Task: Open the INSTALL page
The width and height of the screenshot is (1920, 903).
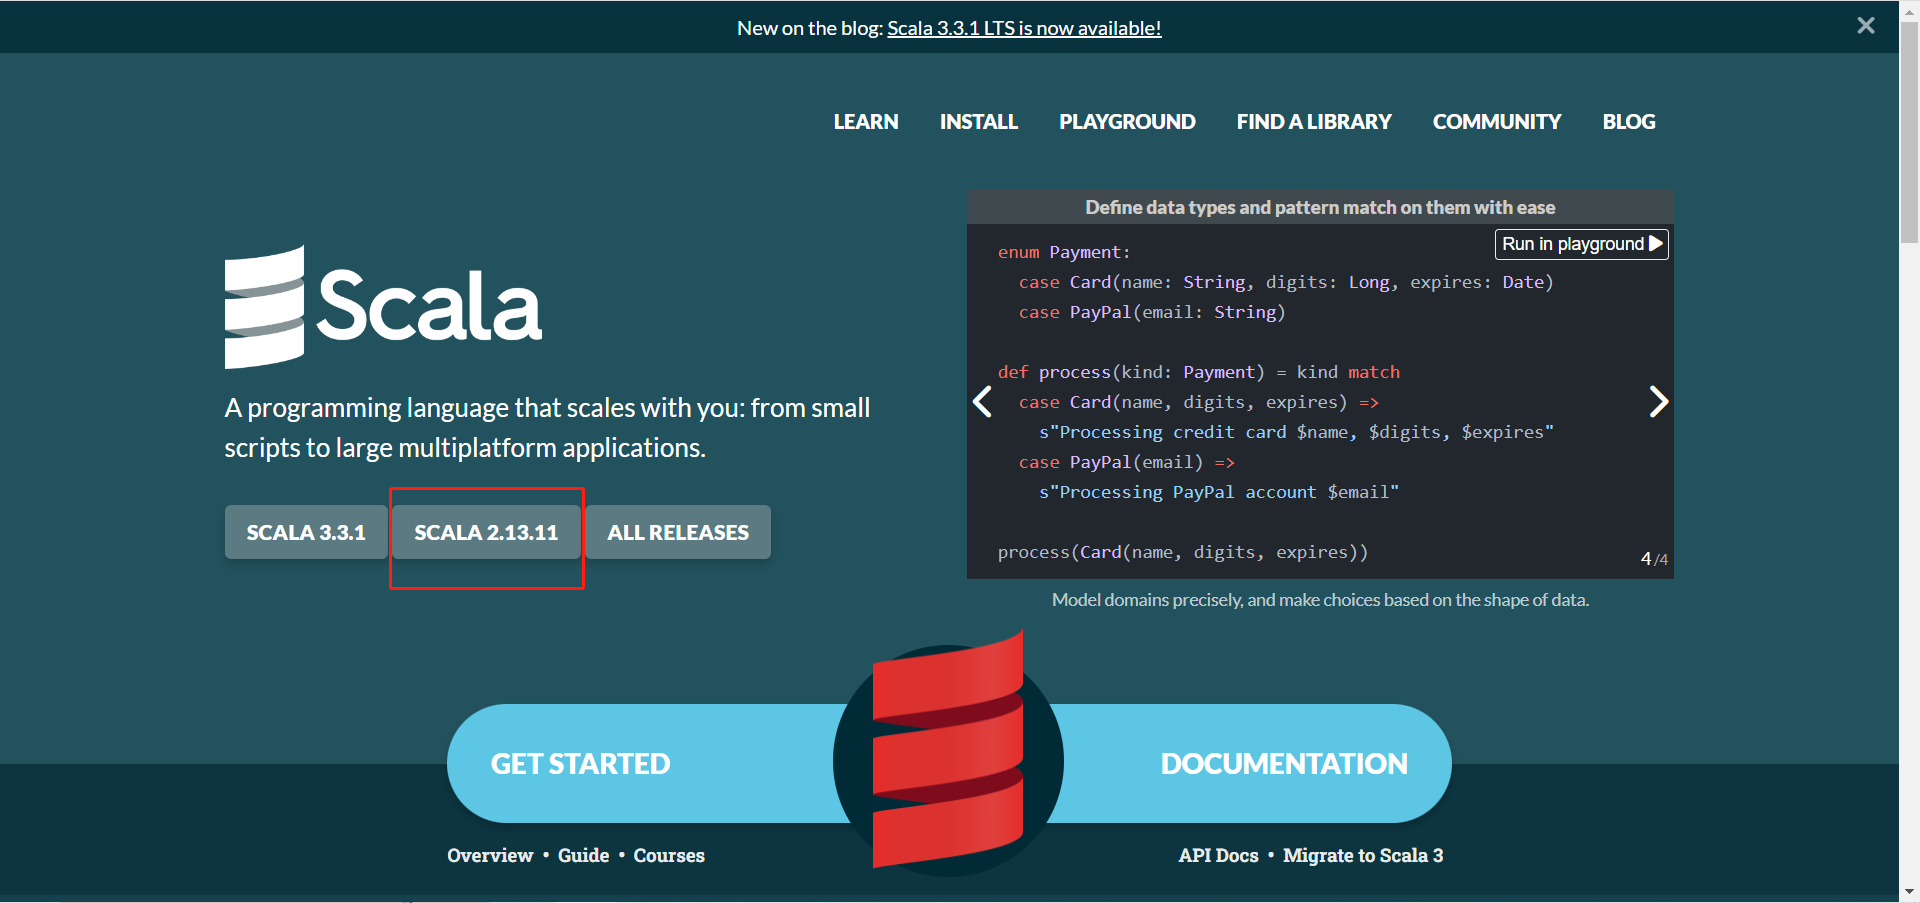Action: click(978, 122)
